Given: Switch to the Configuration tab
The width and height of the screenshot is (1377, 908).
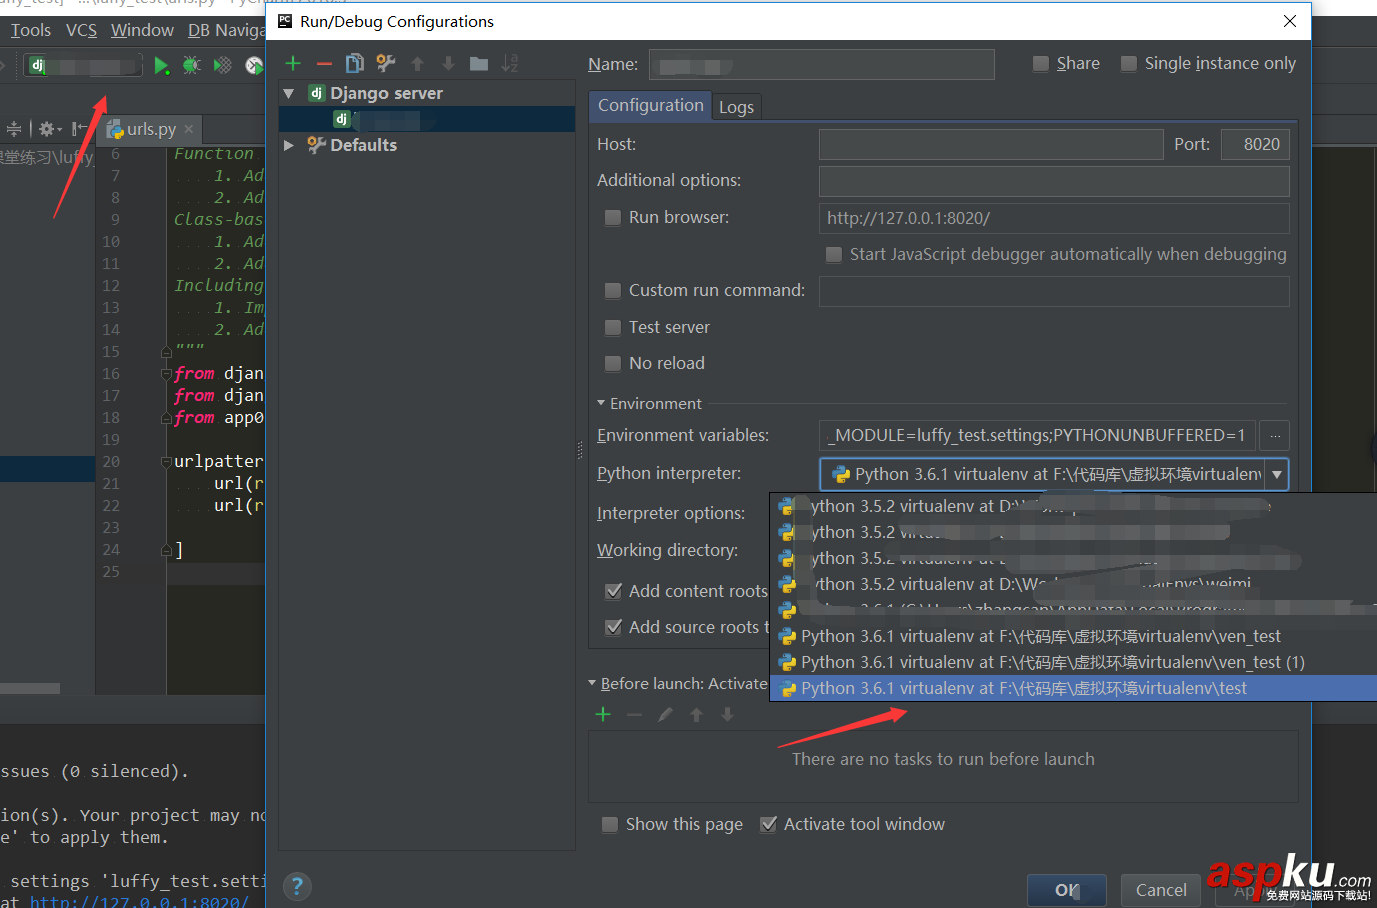Looking at the screenshot, I should coord(651,105).
